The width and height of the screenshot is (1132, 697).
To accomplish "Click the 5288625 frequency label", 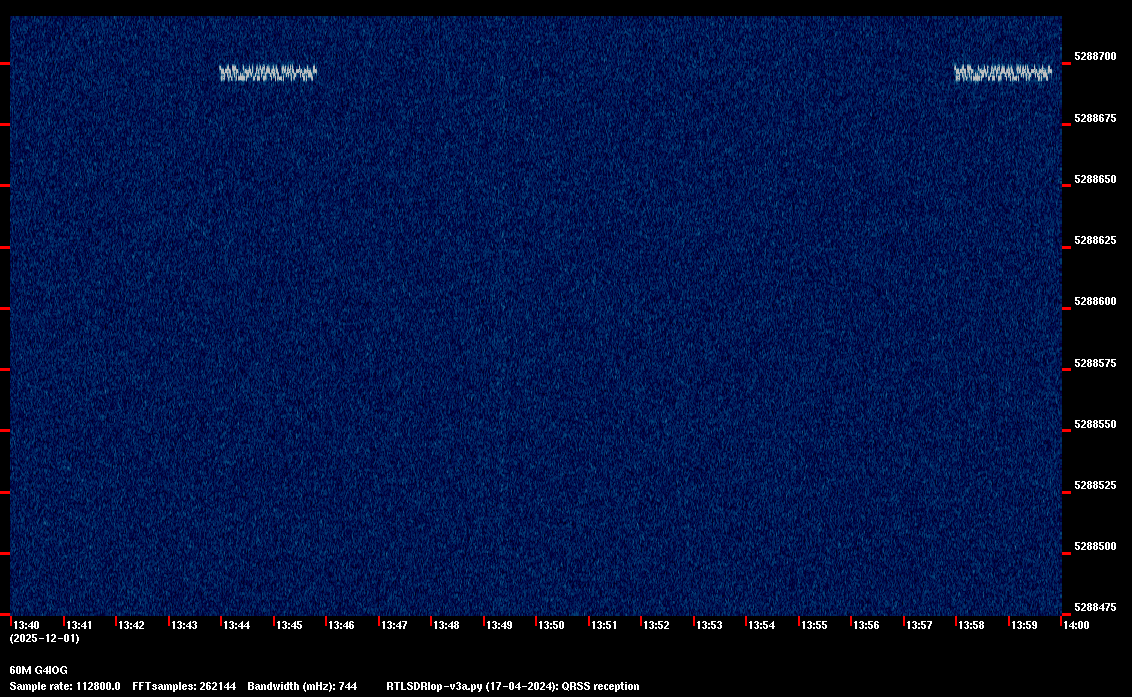I will [x=1095, y=241].
